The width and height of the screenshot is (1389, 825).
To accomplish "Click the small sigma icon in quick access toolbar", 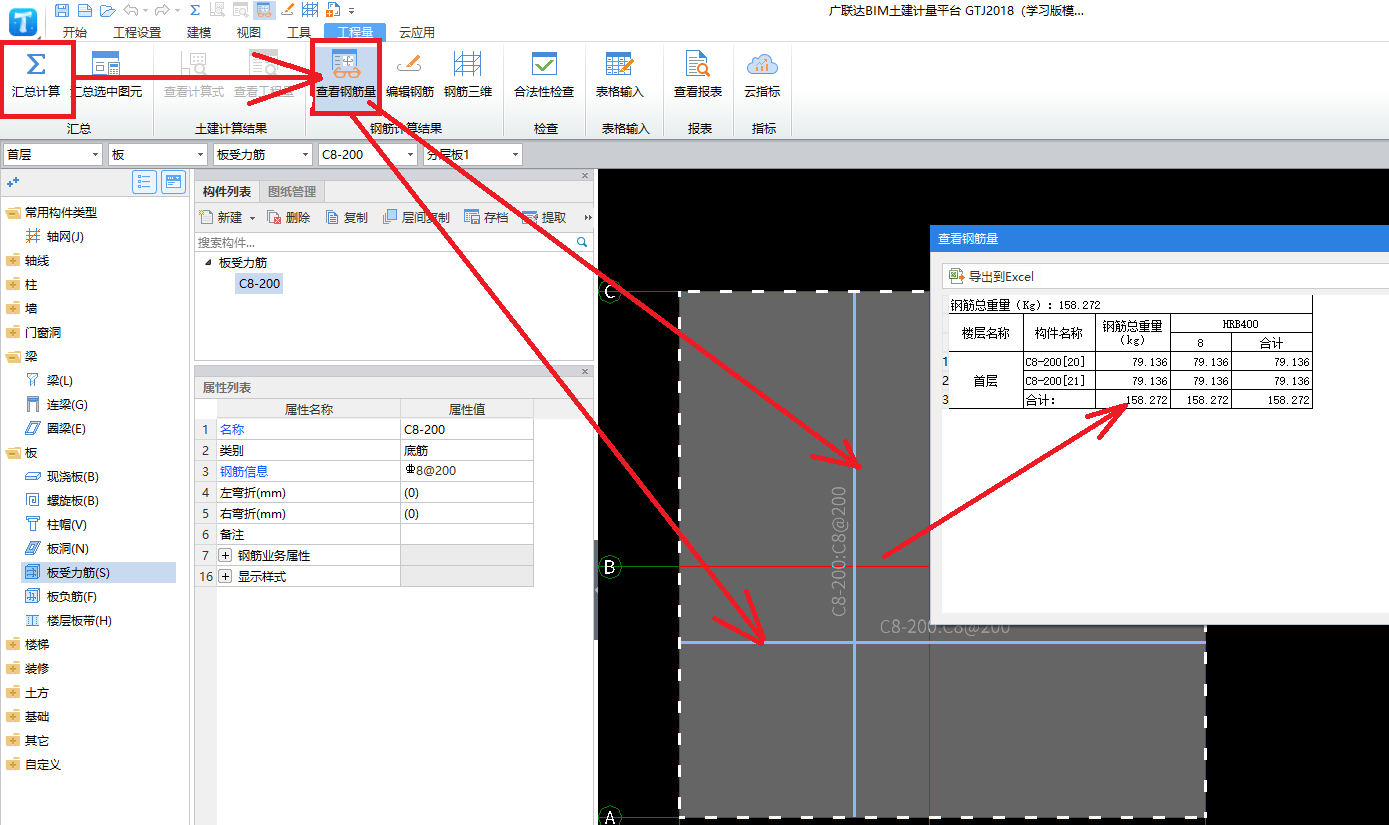I will 194,10.
